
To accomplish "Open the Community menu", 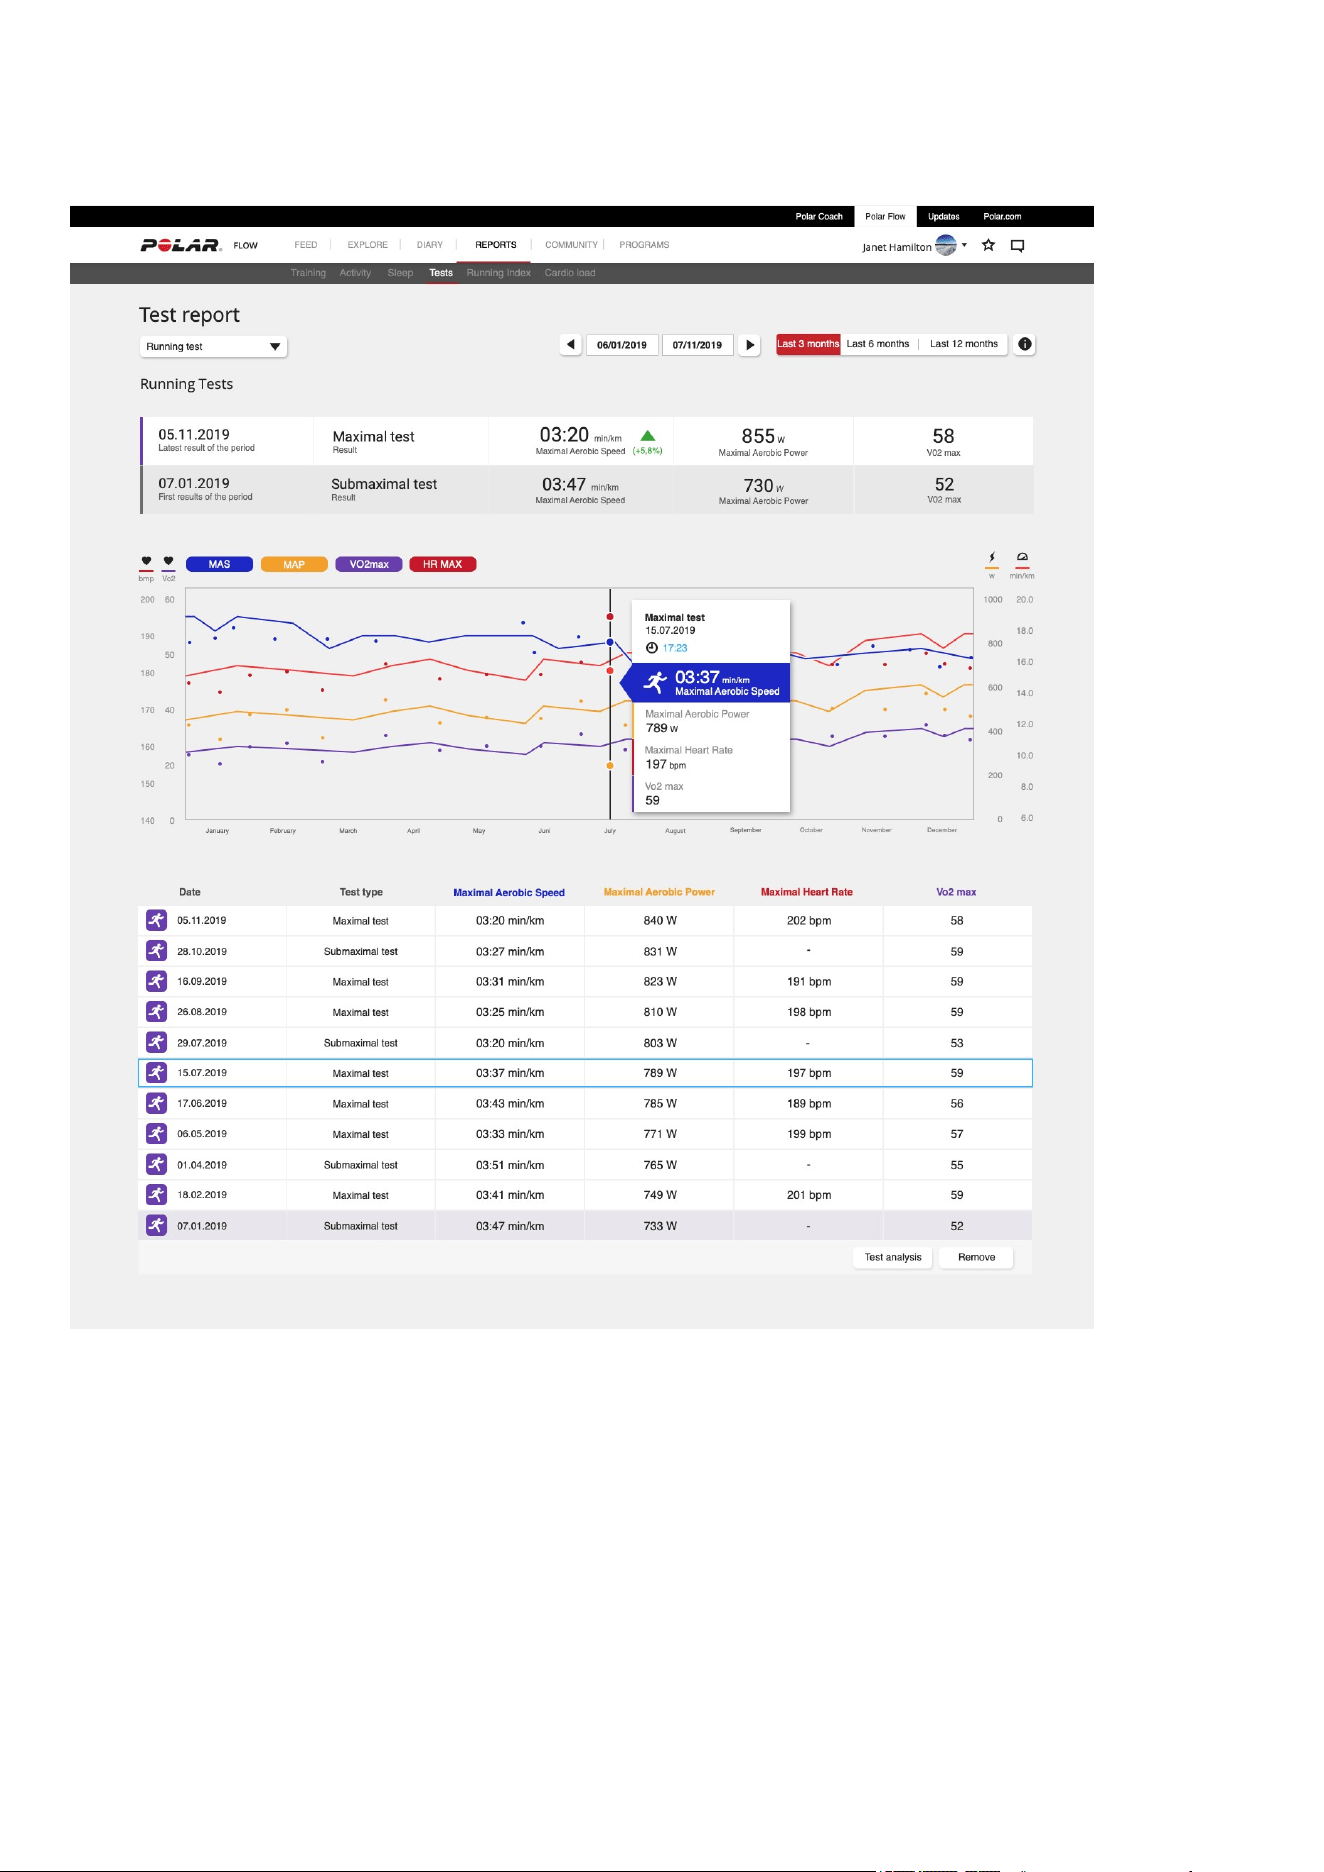I will [571, 245].
